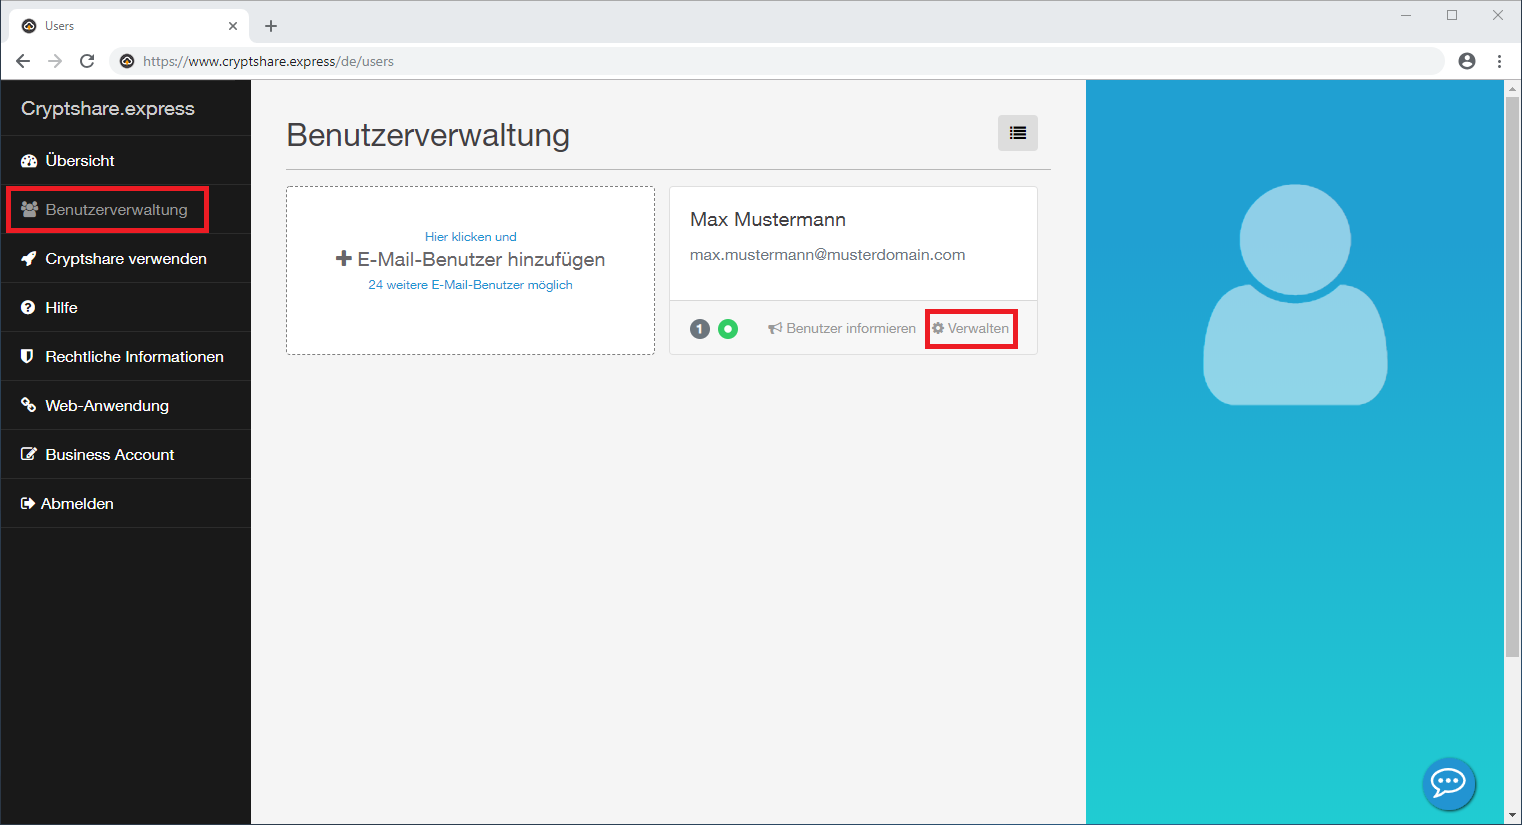Open a new browser tab

point(271,26)
